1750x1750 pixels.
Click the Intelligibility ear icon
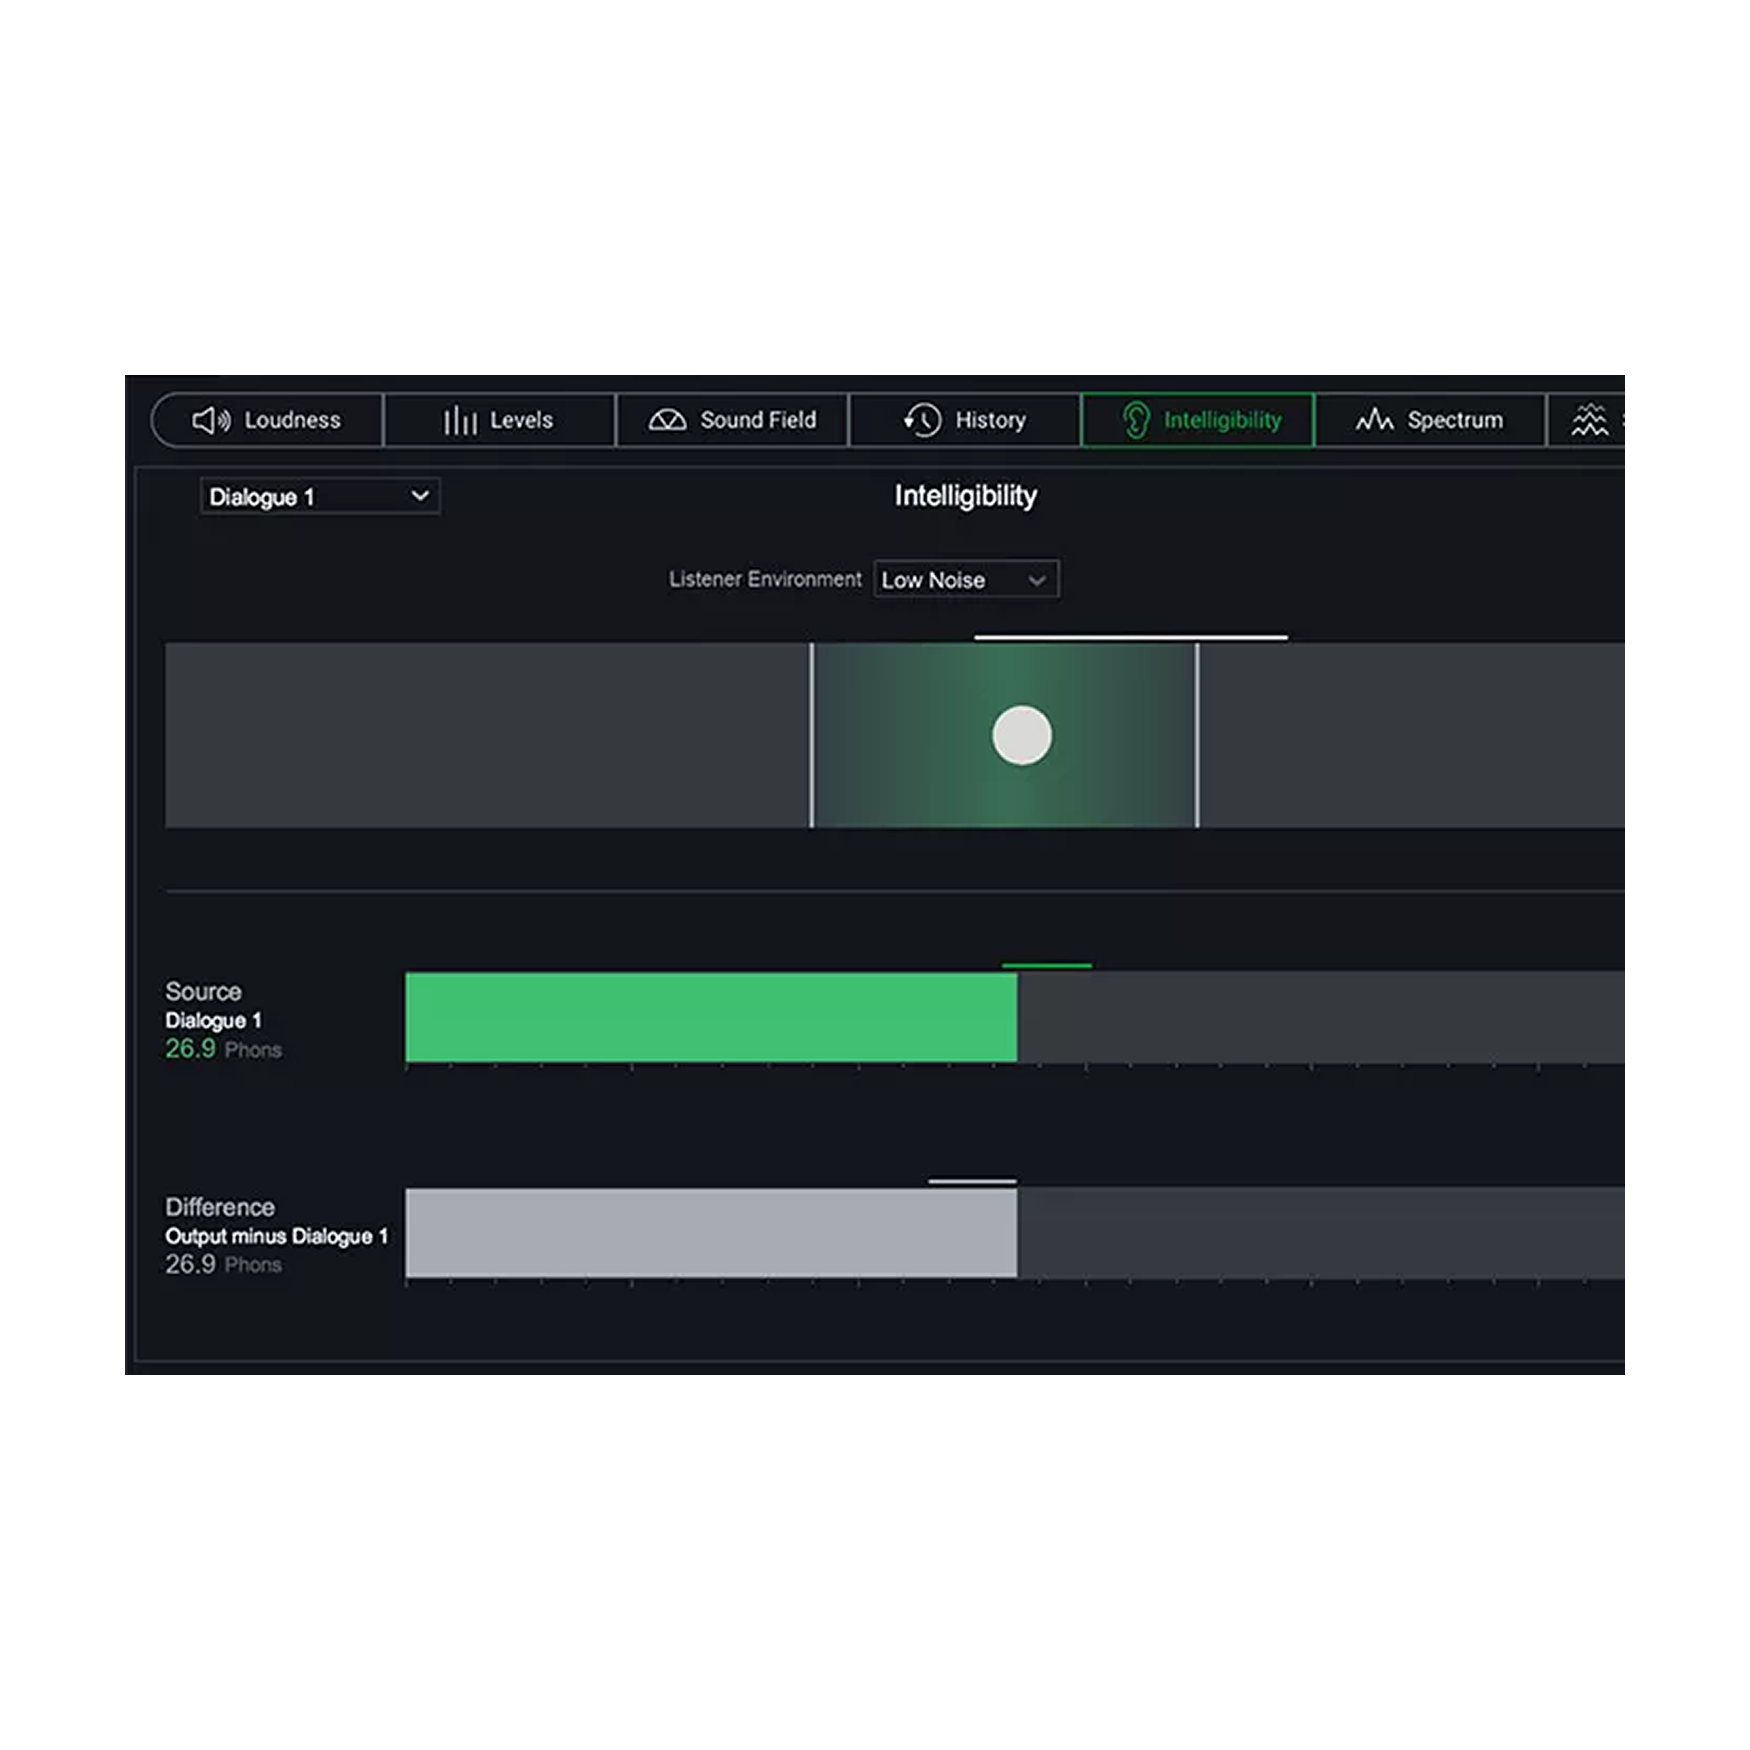1135,420
